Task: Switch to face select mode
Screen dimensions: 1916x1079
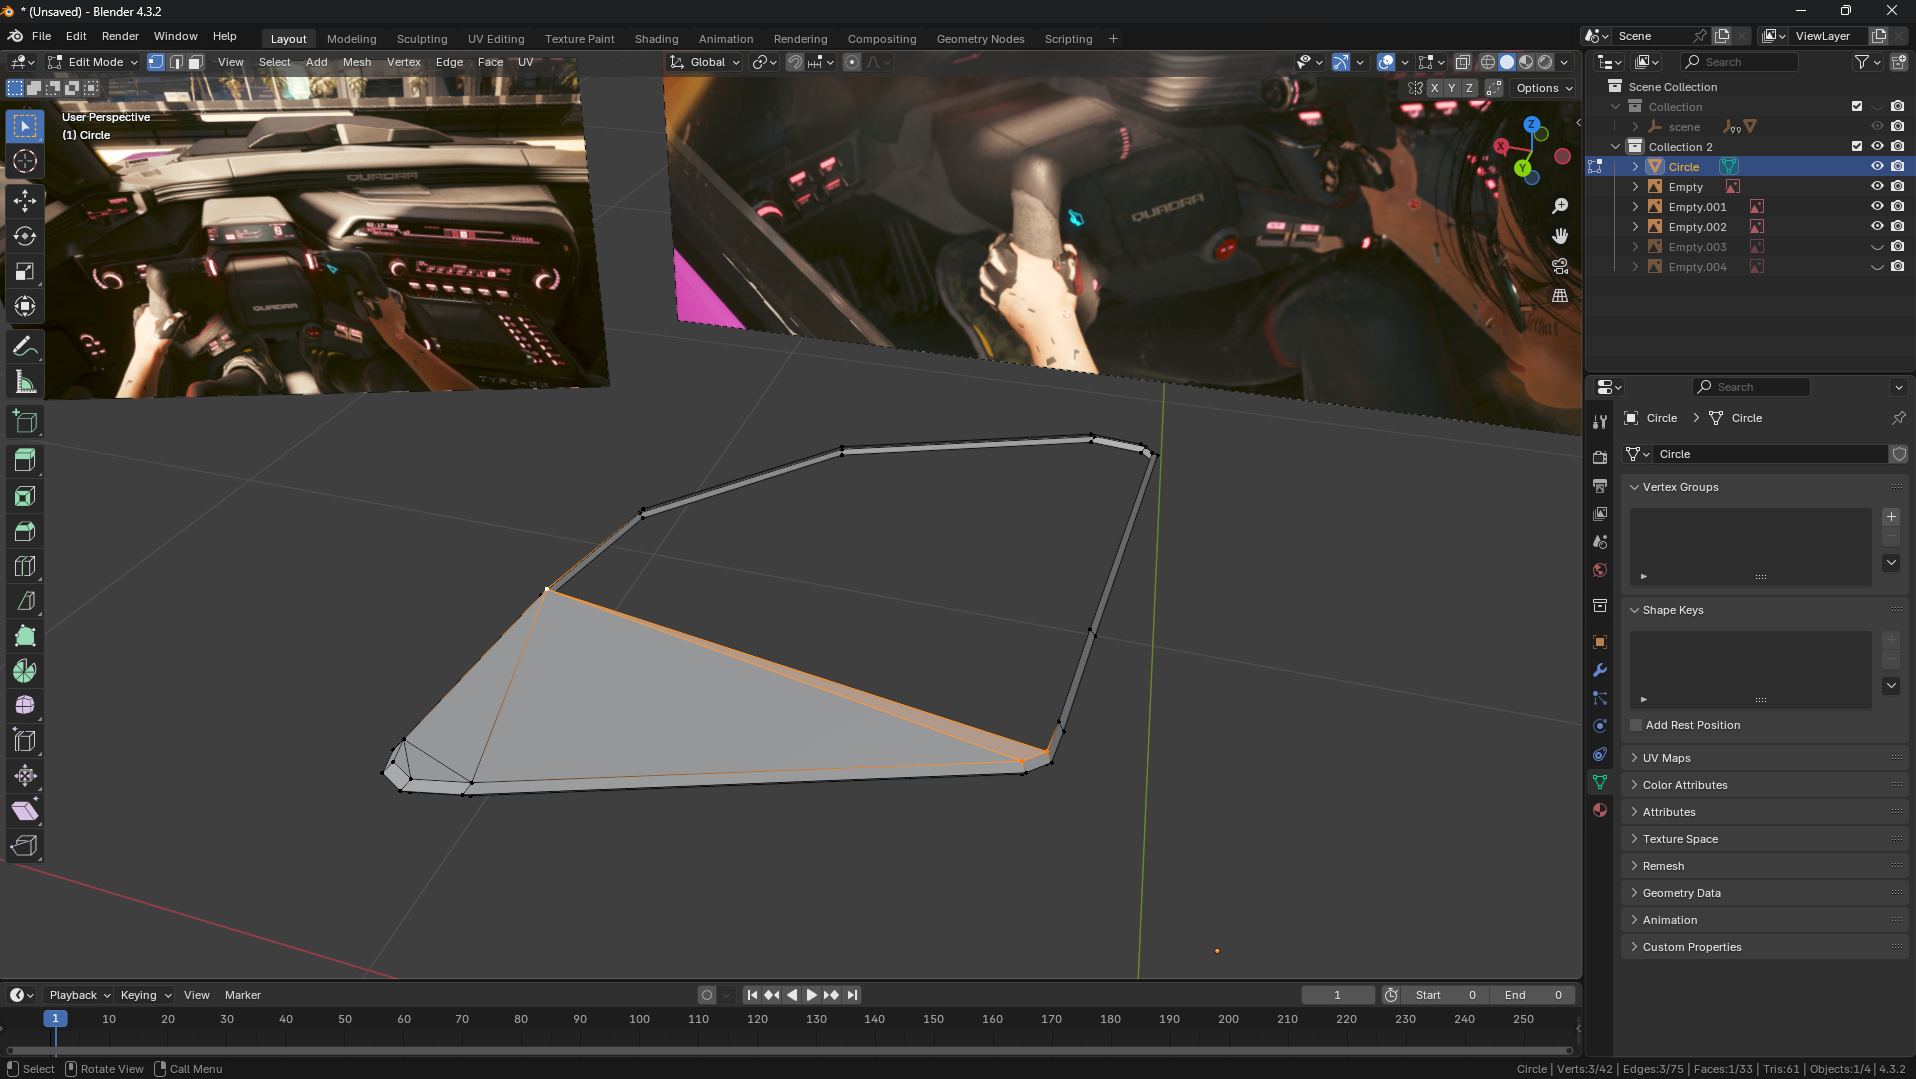Action: tap(196, 62)
